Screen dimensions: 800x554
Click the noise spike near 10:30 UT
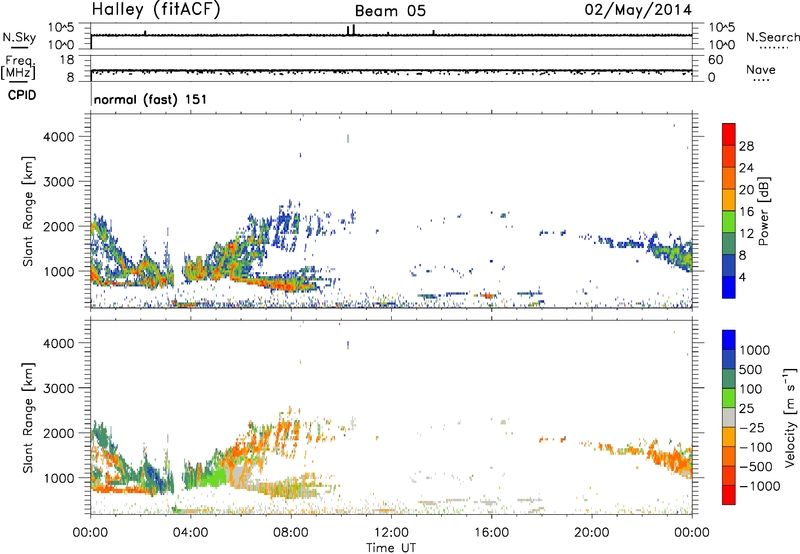pos(354,30)
